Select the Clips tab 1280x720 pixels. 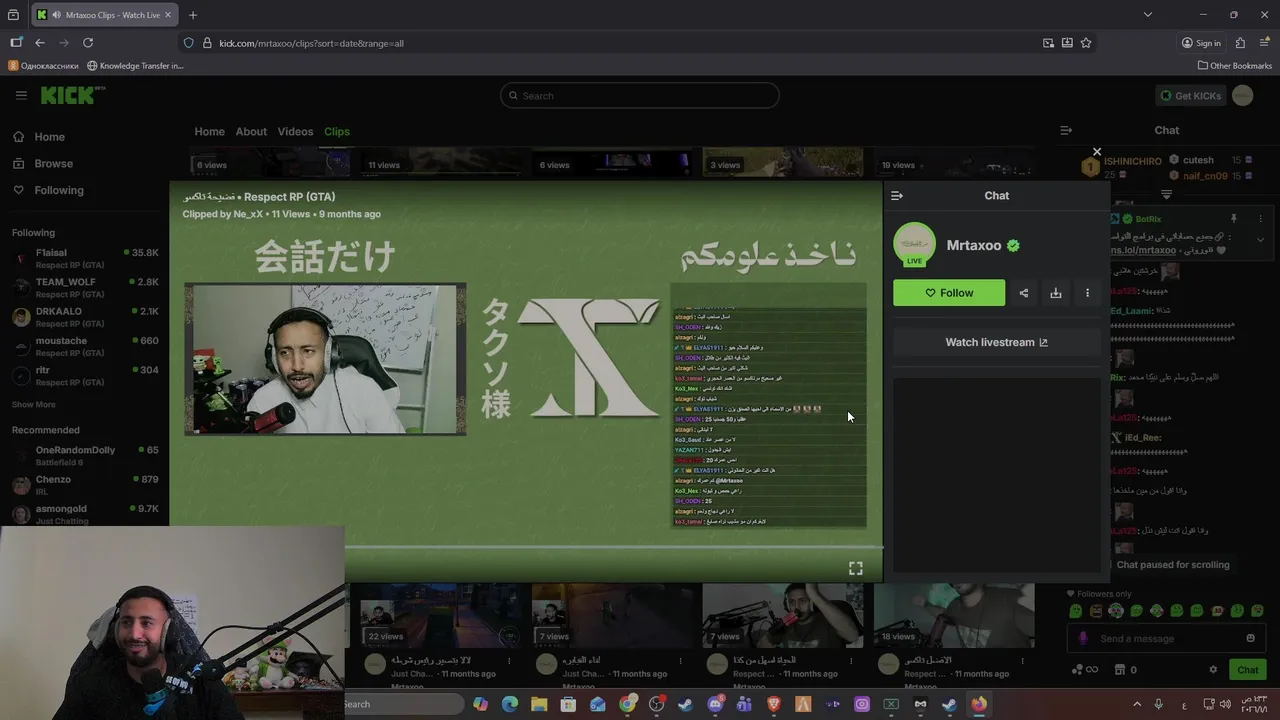[337, 132]
